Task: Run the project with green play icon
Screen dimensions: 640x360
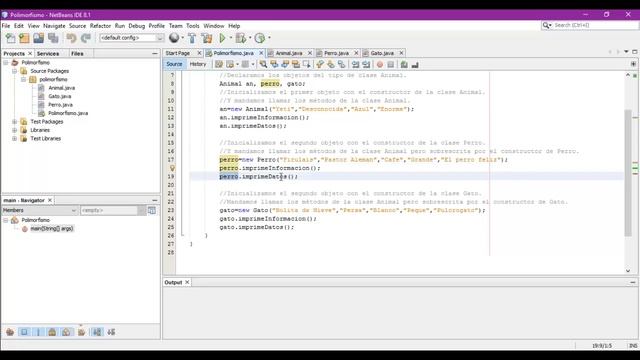Action: pyautogui.click(x=222, y=38)
